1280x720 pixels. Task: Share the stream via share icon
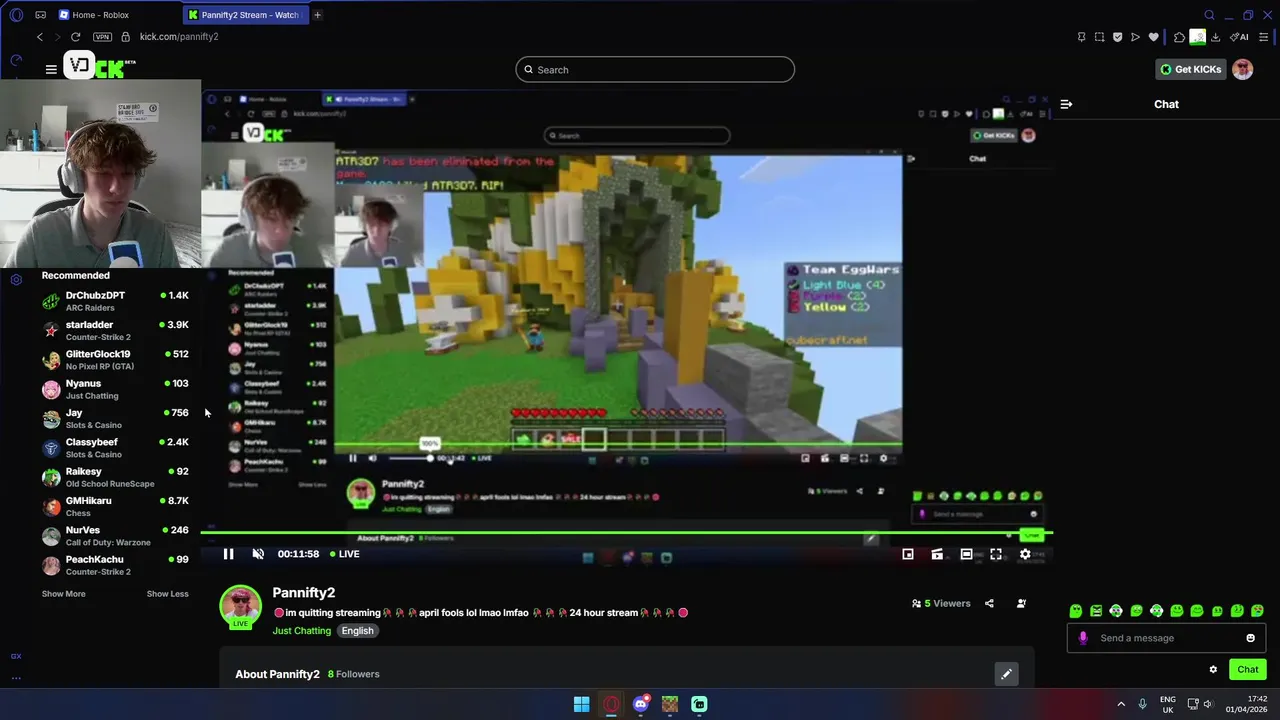(989, 604)
